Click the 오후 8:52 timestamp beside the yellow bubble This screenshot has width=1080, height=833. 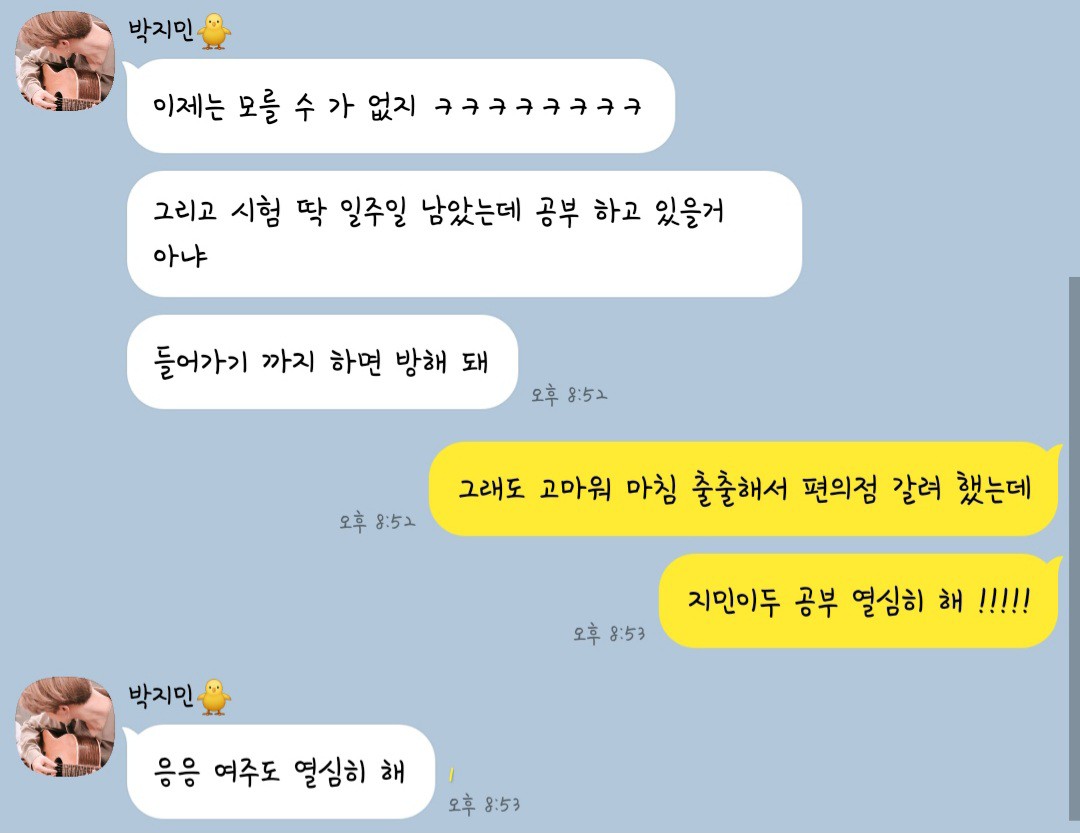[x=377, y=522]
